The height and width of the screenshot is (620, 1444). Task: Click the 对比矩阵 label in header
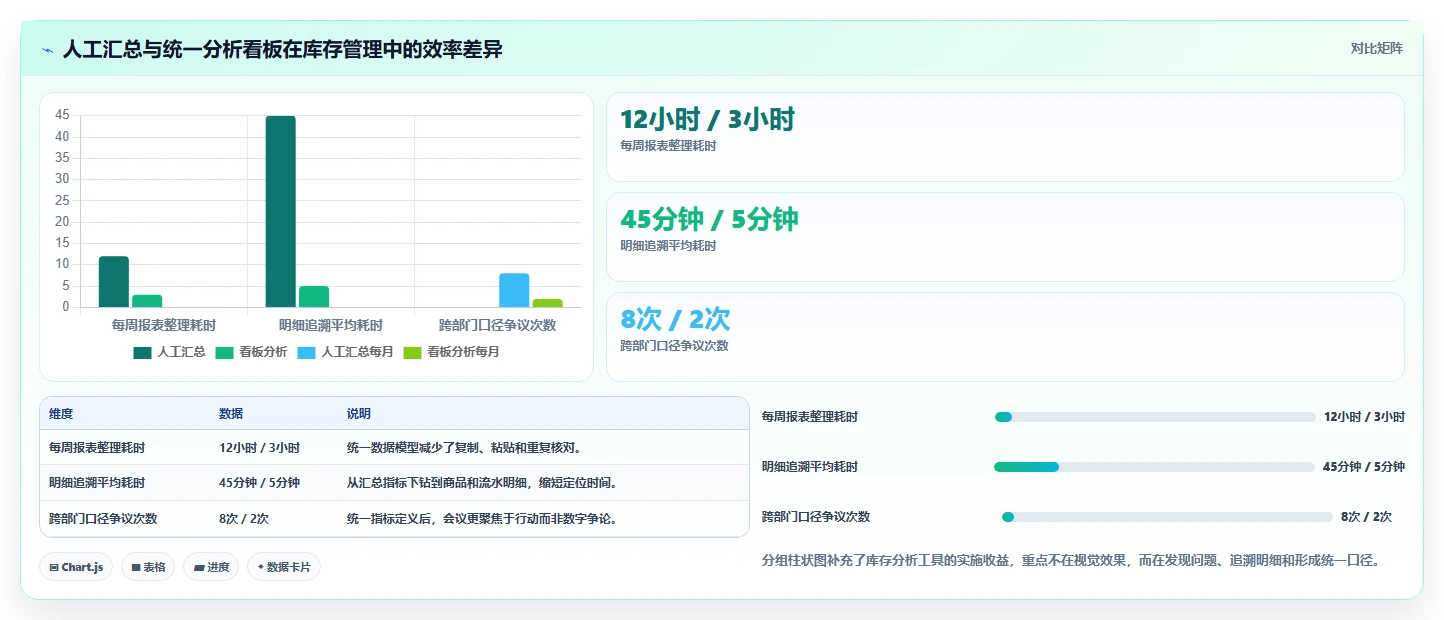(x=1376, y=48)
